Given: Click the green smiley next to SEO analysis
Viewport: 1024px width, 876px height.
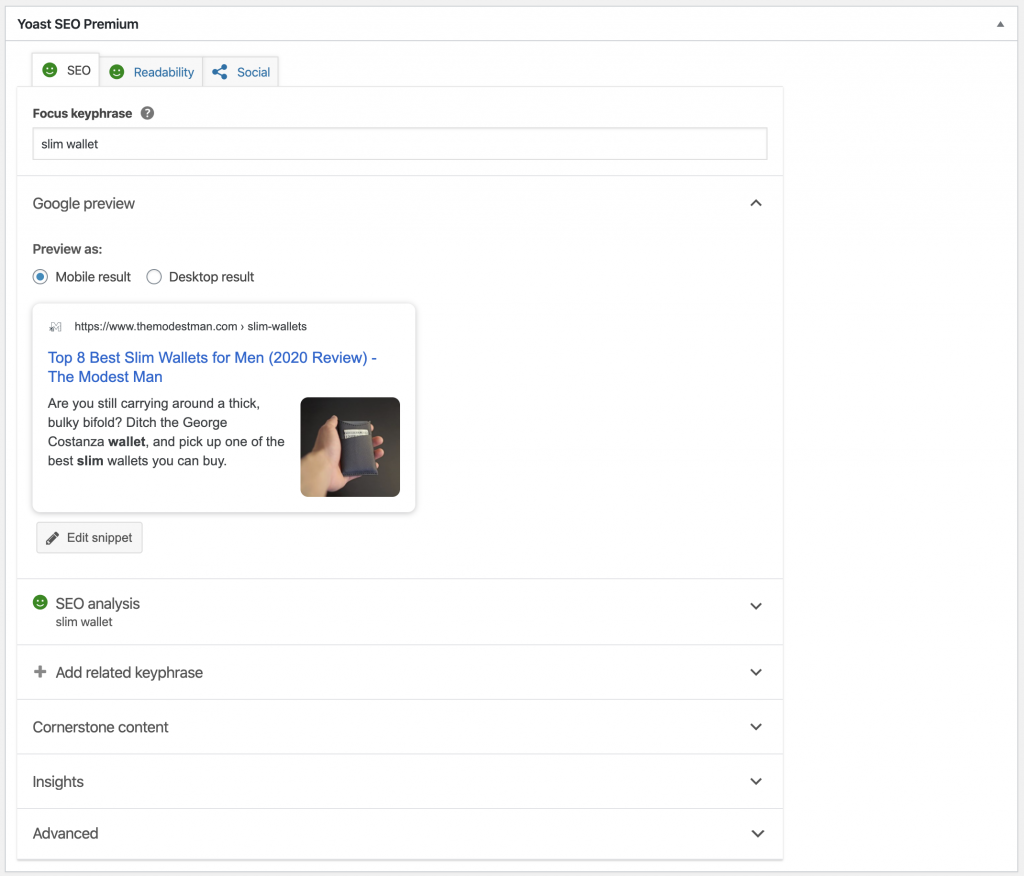Looking at the screenshot, I should click(40, 602).
